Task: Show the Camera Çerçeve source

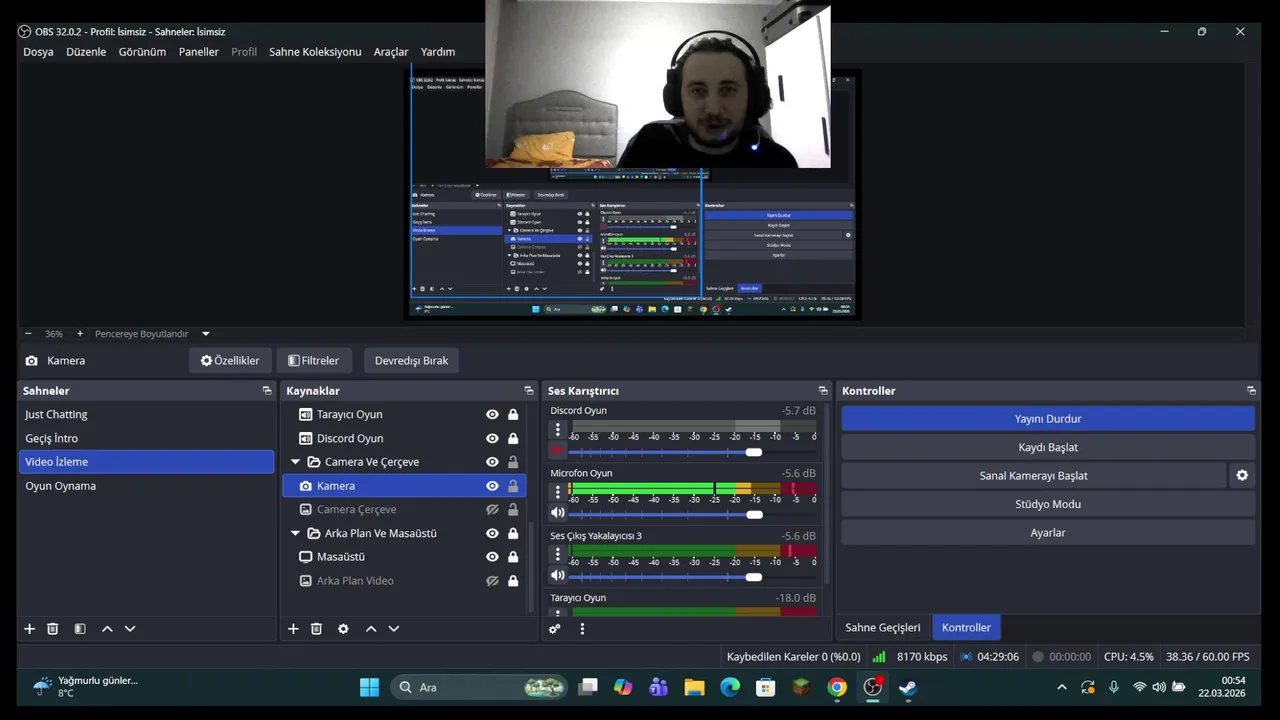Action: [492, 510]
